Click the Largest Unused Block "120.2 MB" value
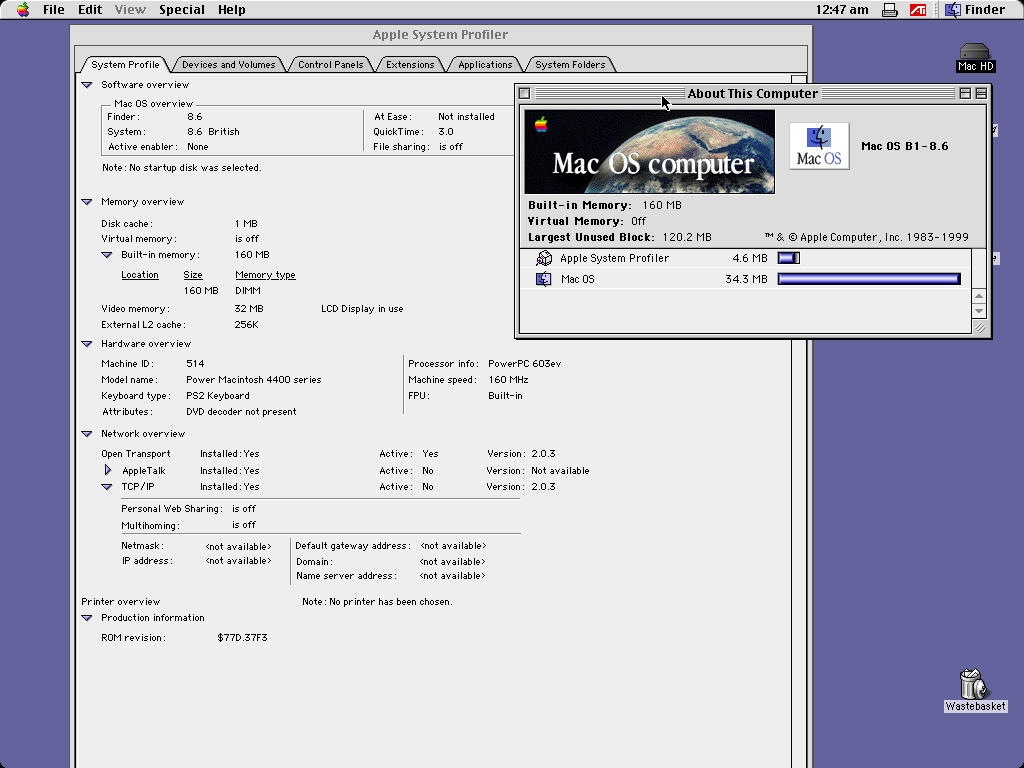 (x=687, y=237)
